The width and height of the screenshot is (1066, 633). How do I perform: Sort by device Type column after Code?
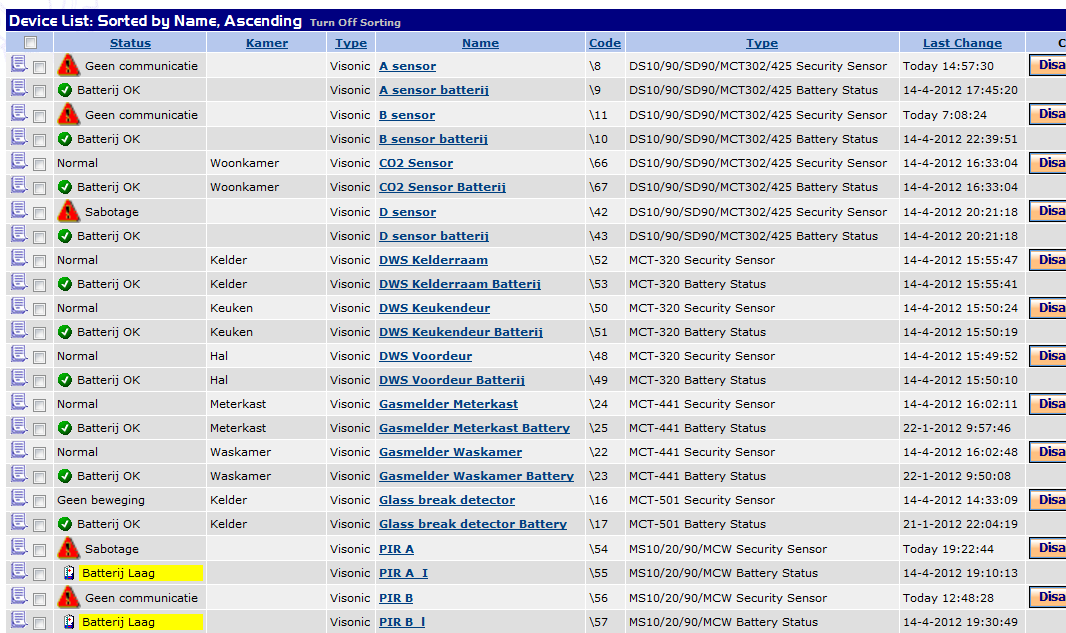pos(761,43)
